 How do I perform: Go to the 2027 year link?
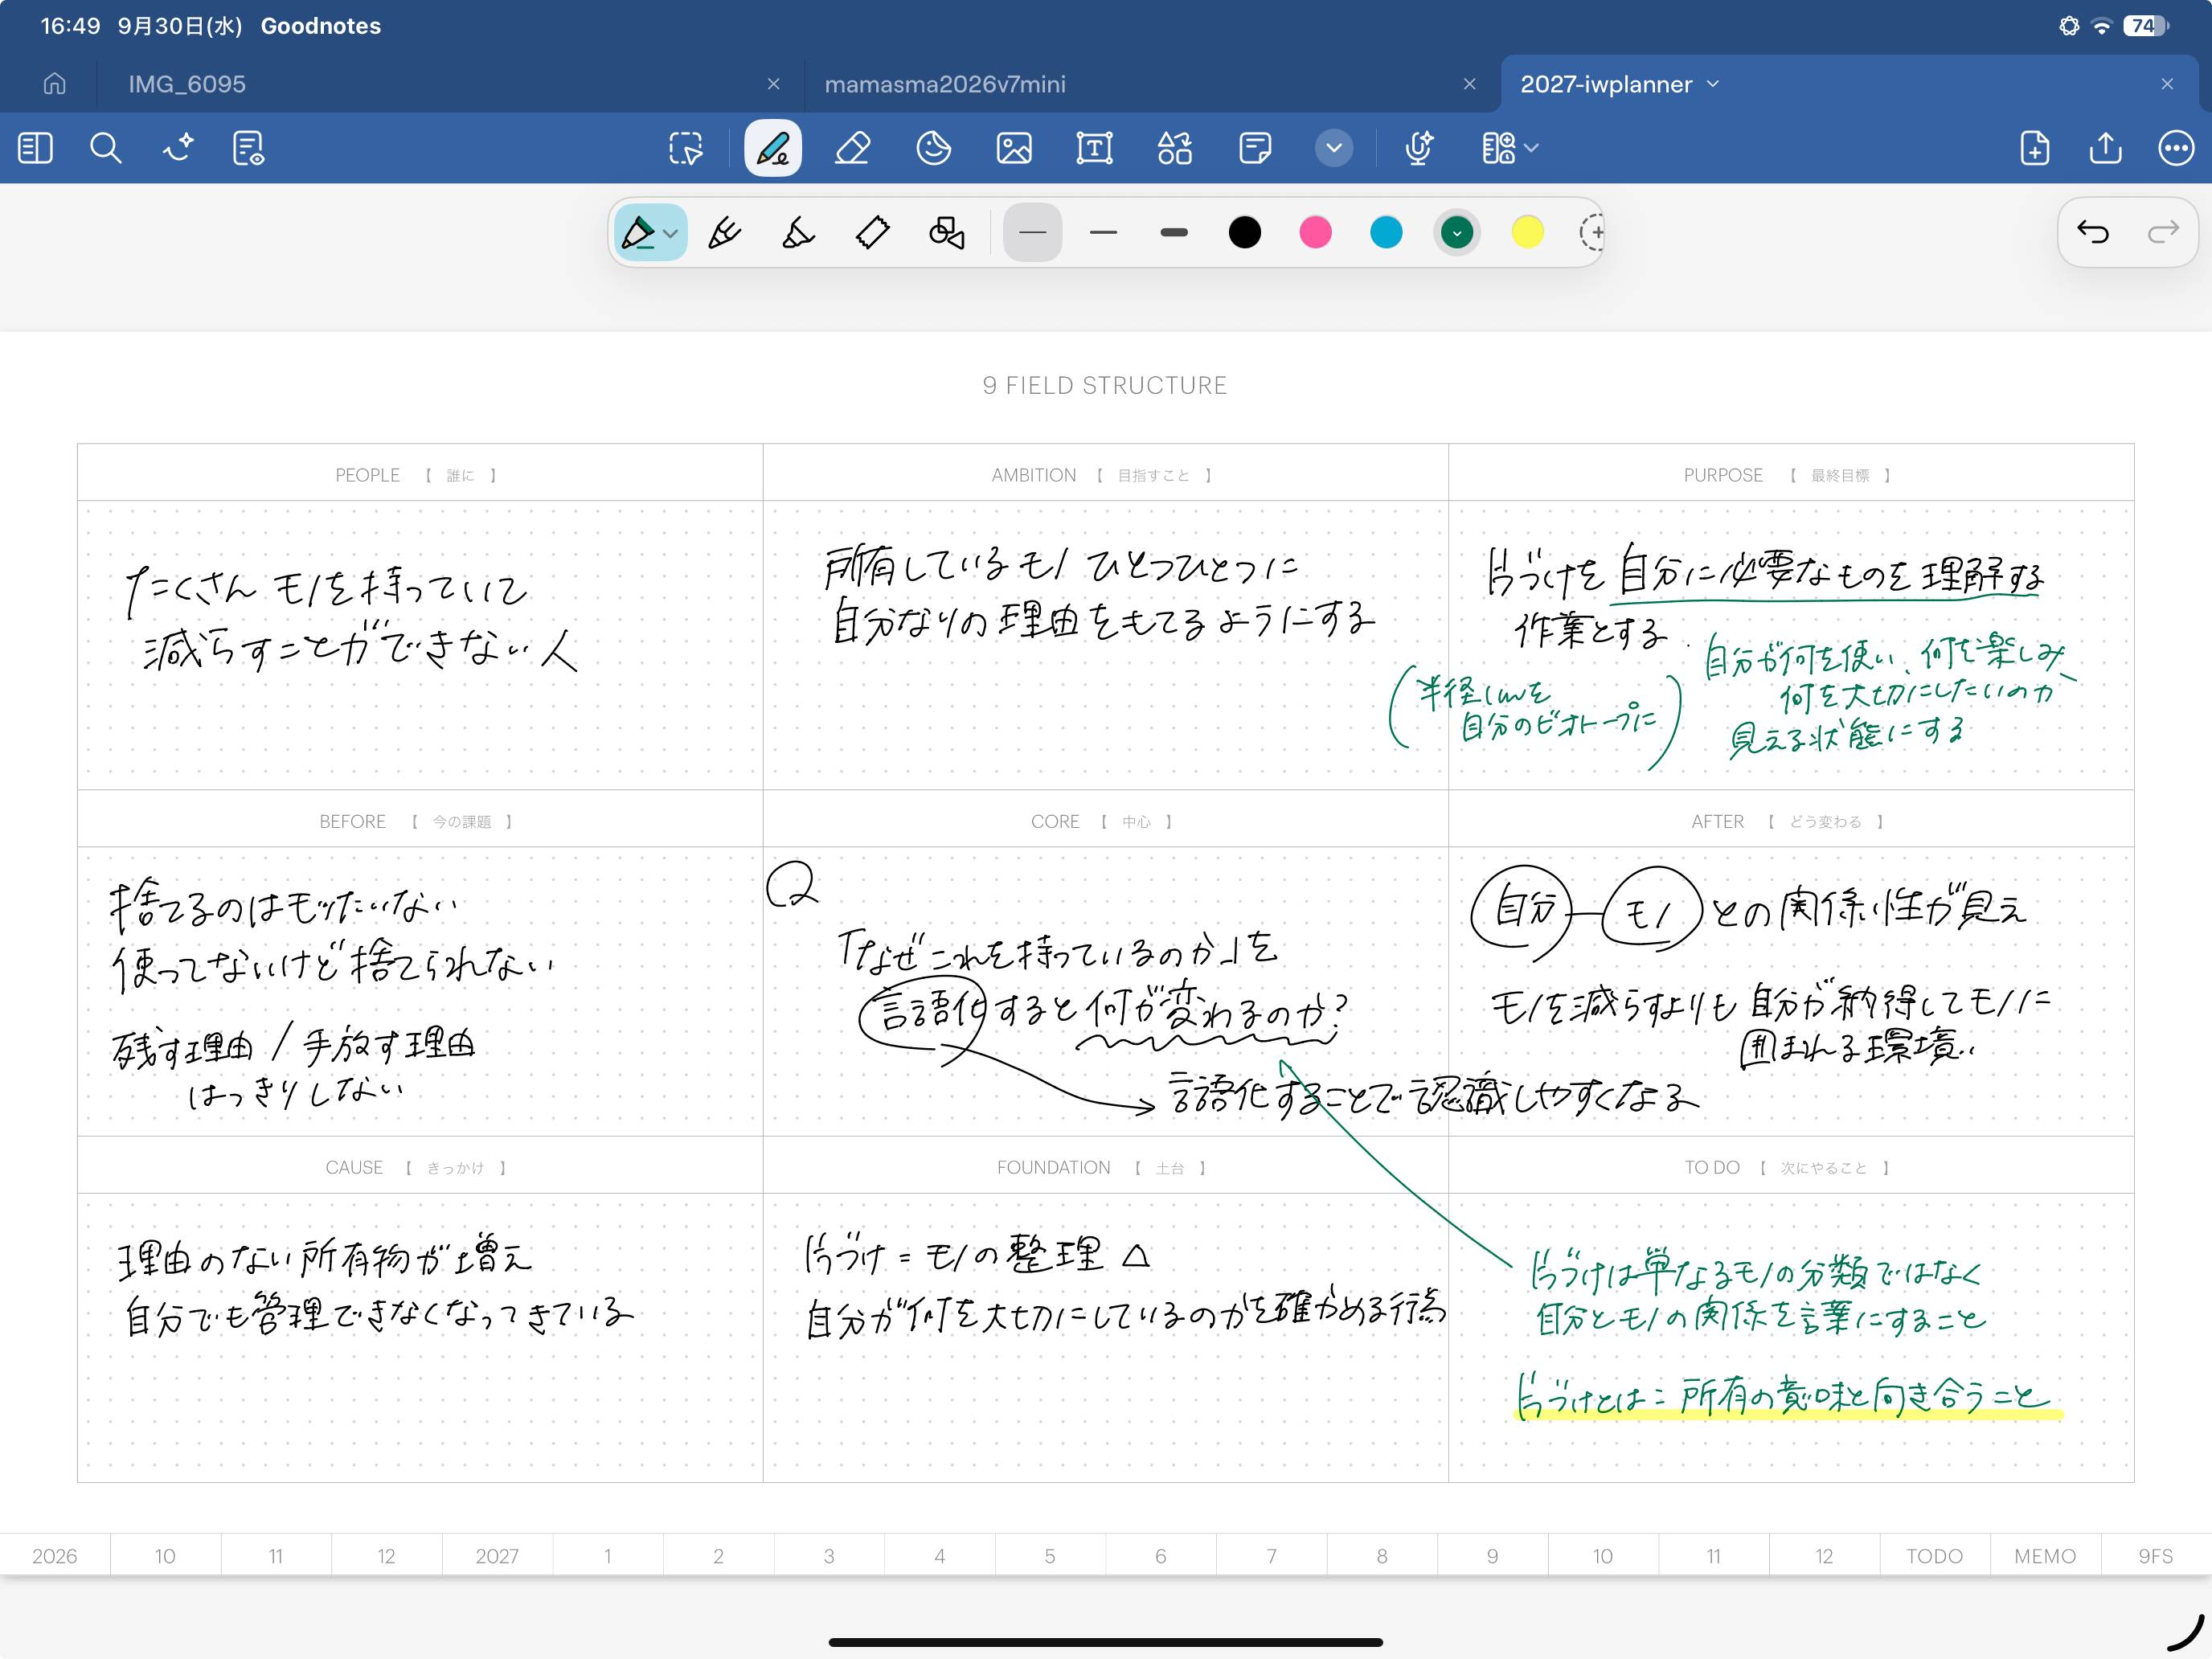click(x=497, y=1556)
